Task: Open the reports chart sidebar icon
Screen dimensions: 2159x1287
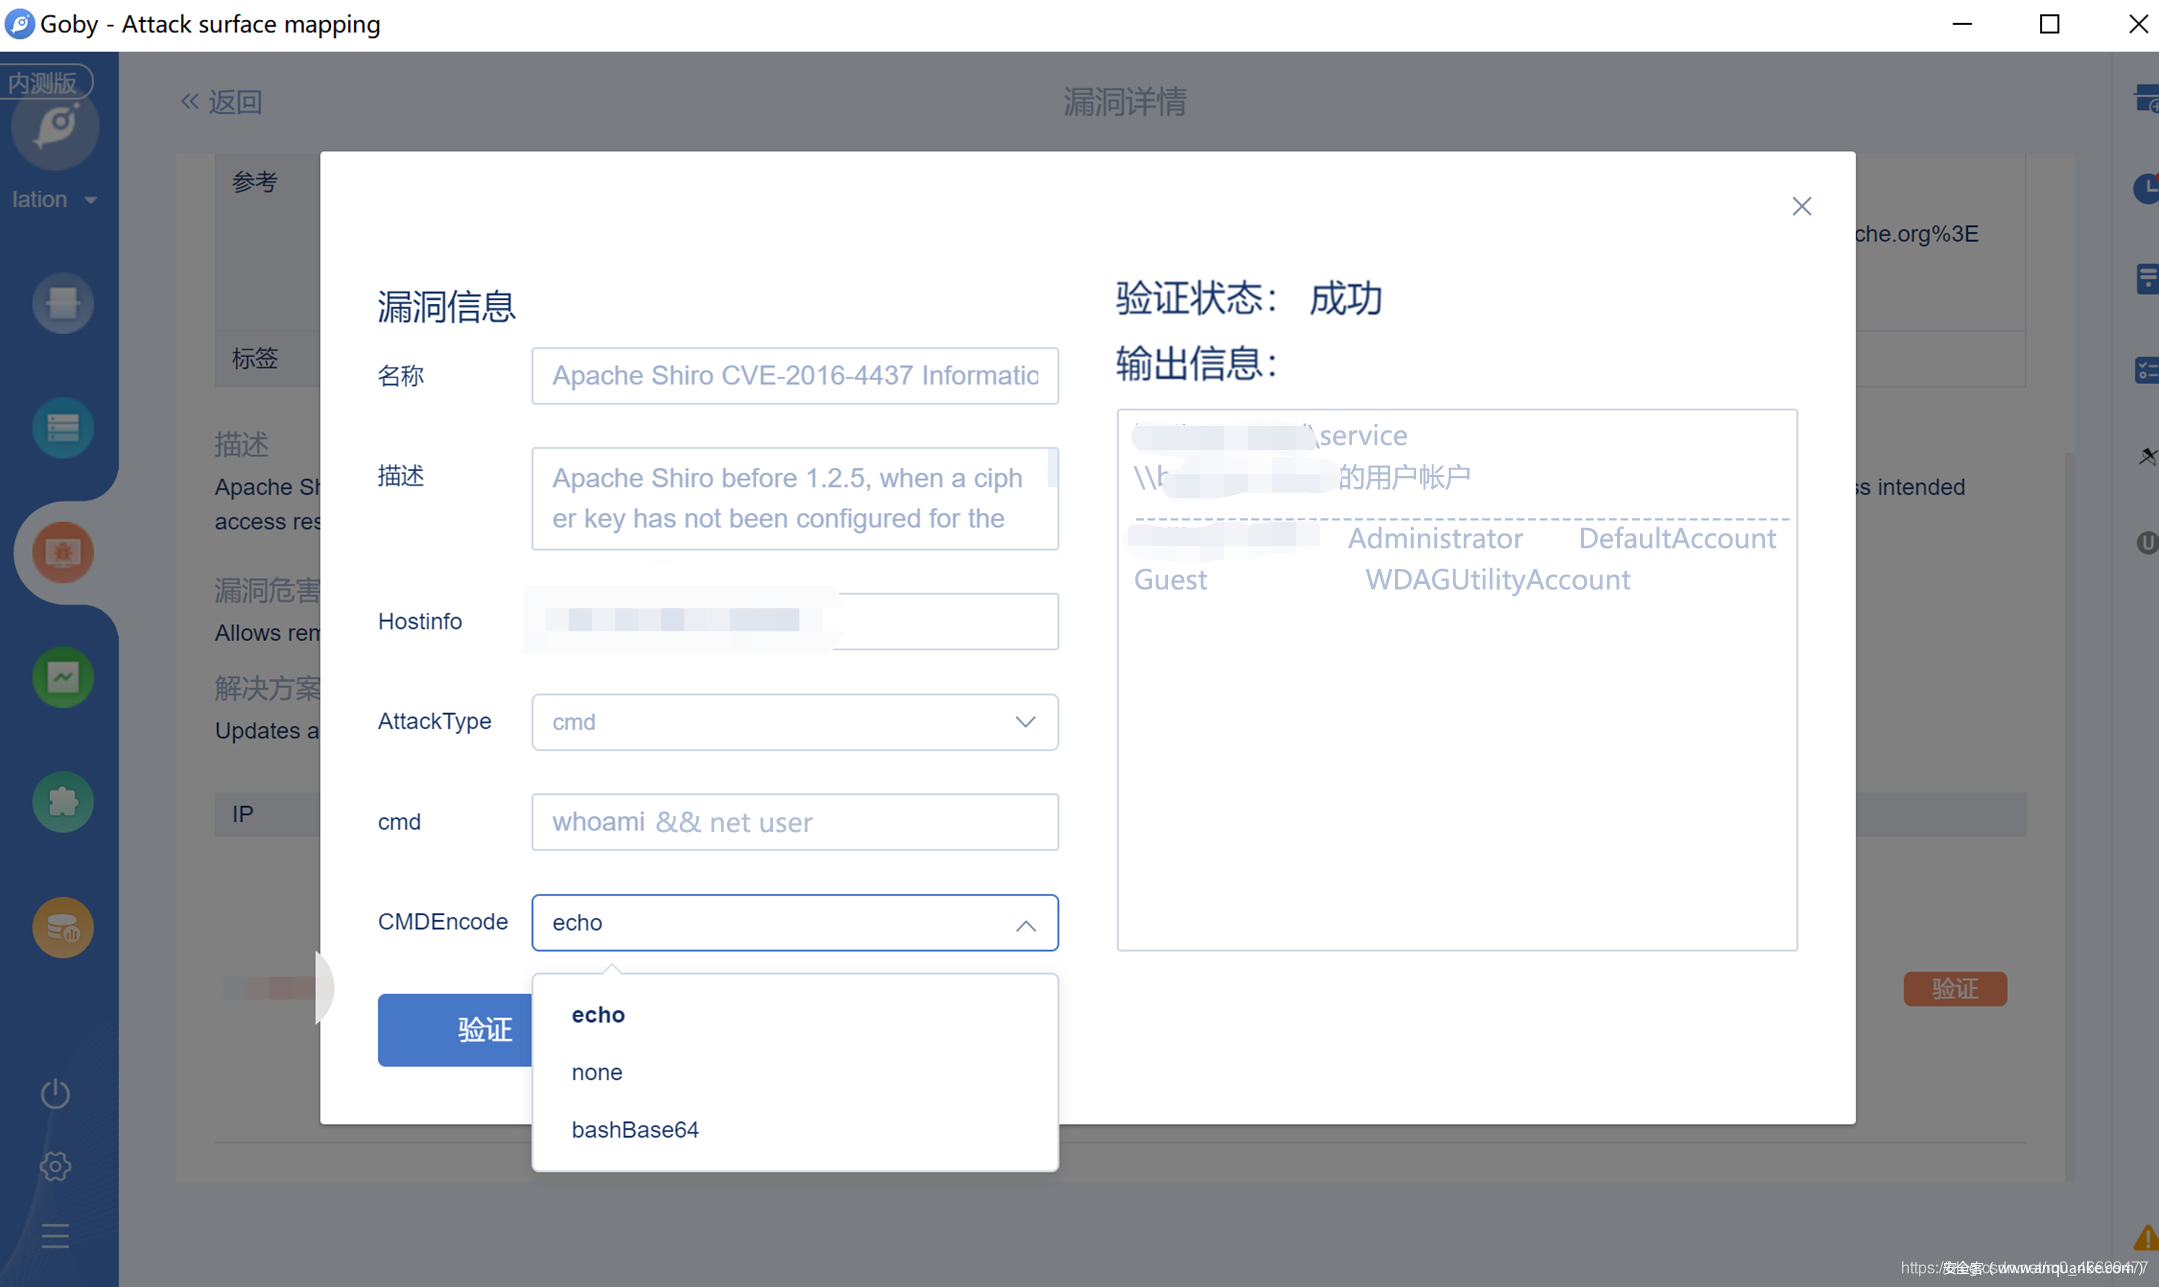Action: [62, 677]
